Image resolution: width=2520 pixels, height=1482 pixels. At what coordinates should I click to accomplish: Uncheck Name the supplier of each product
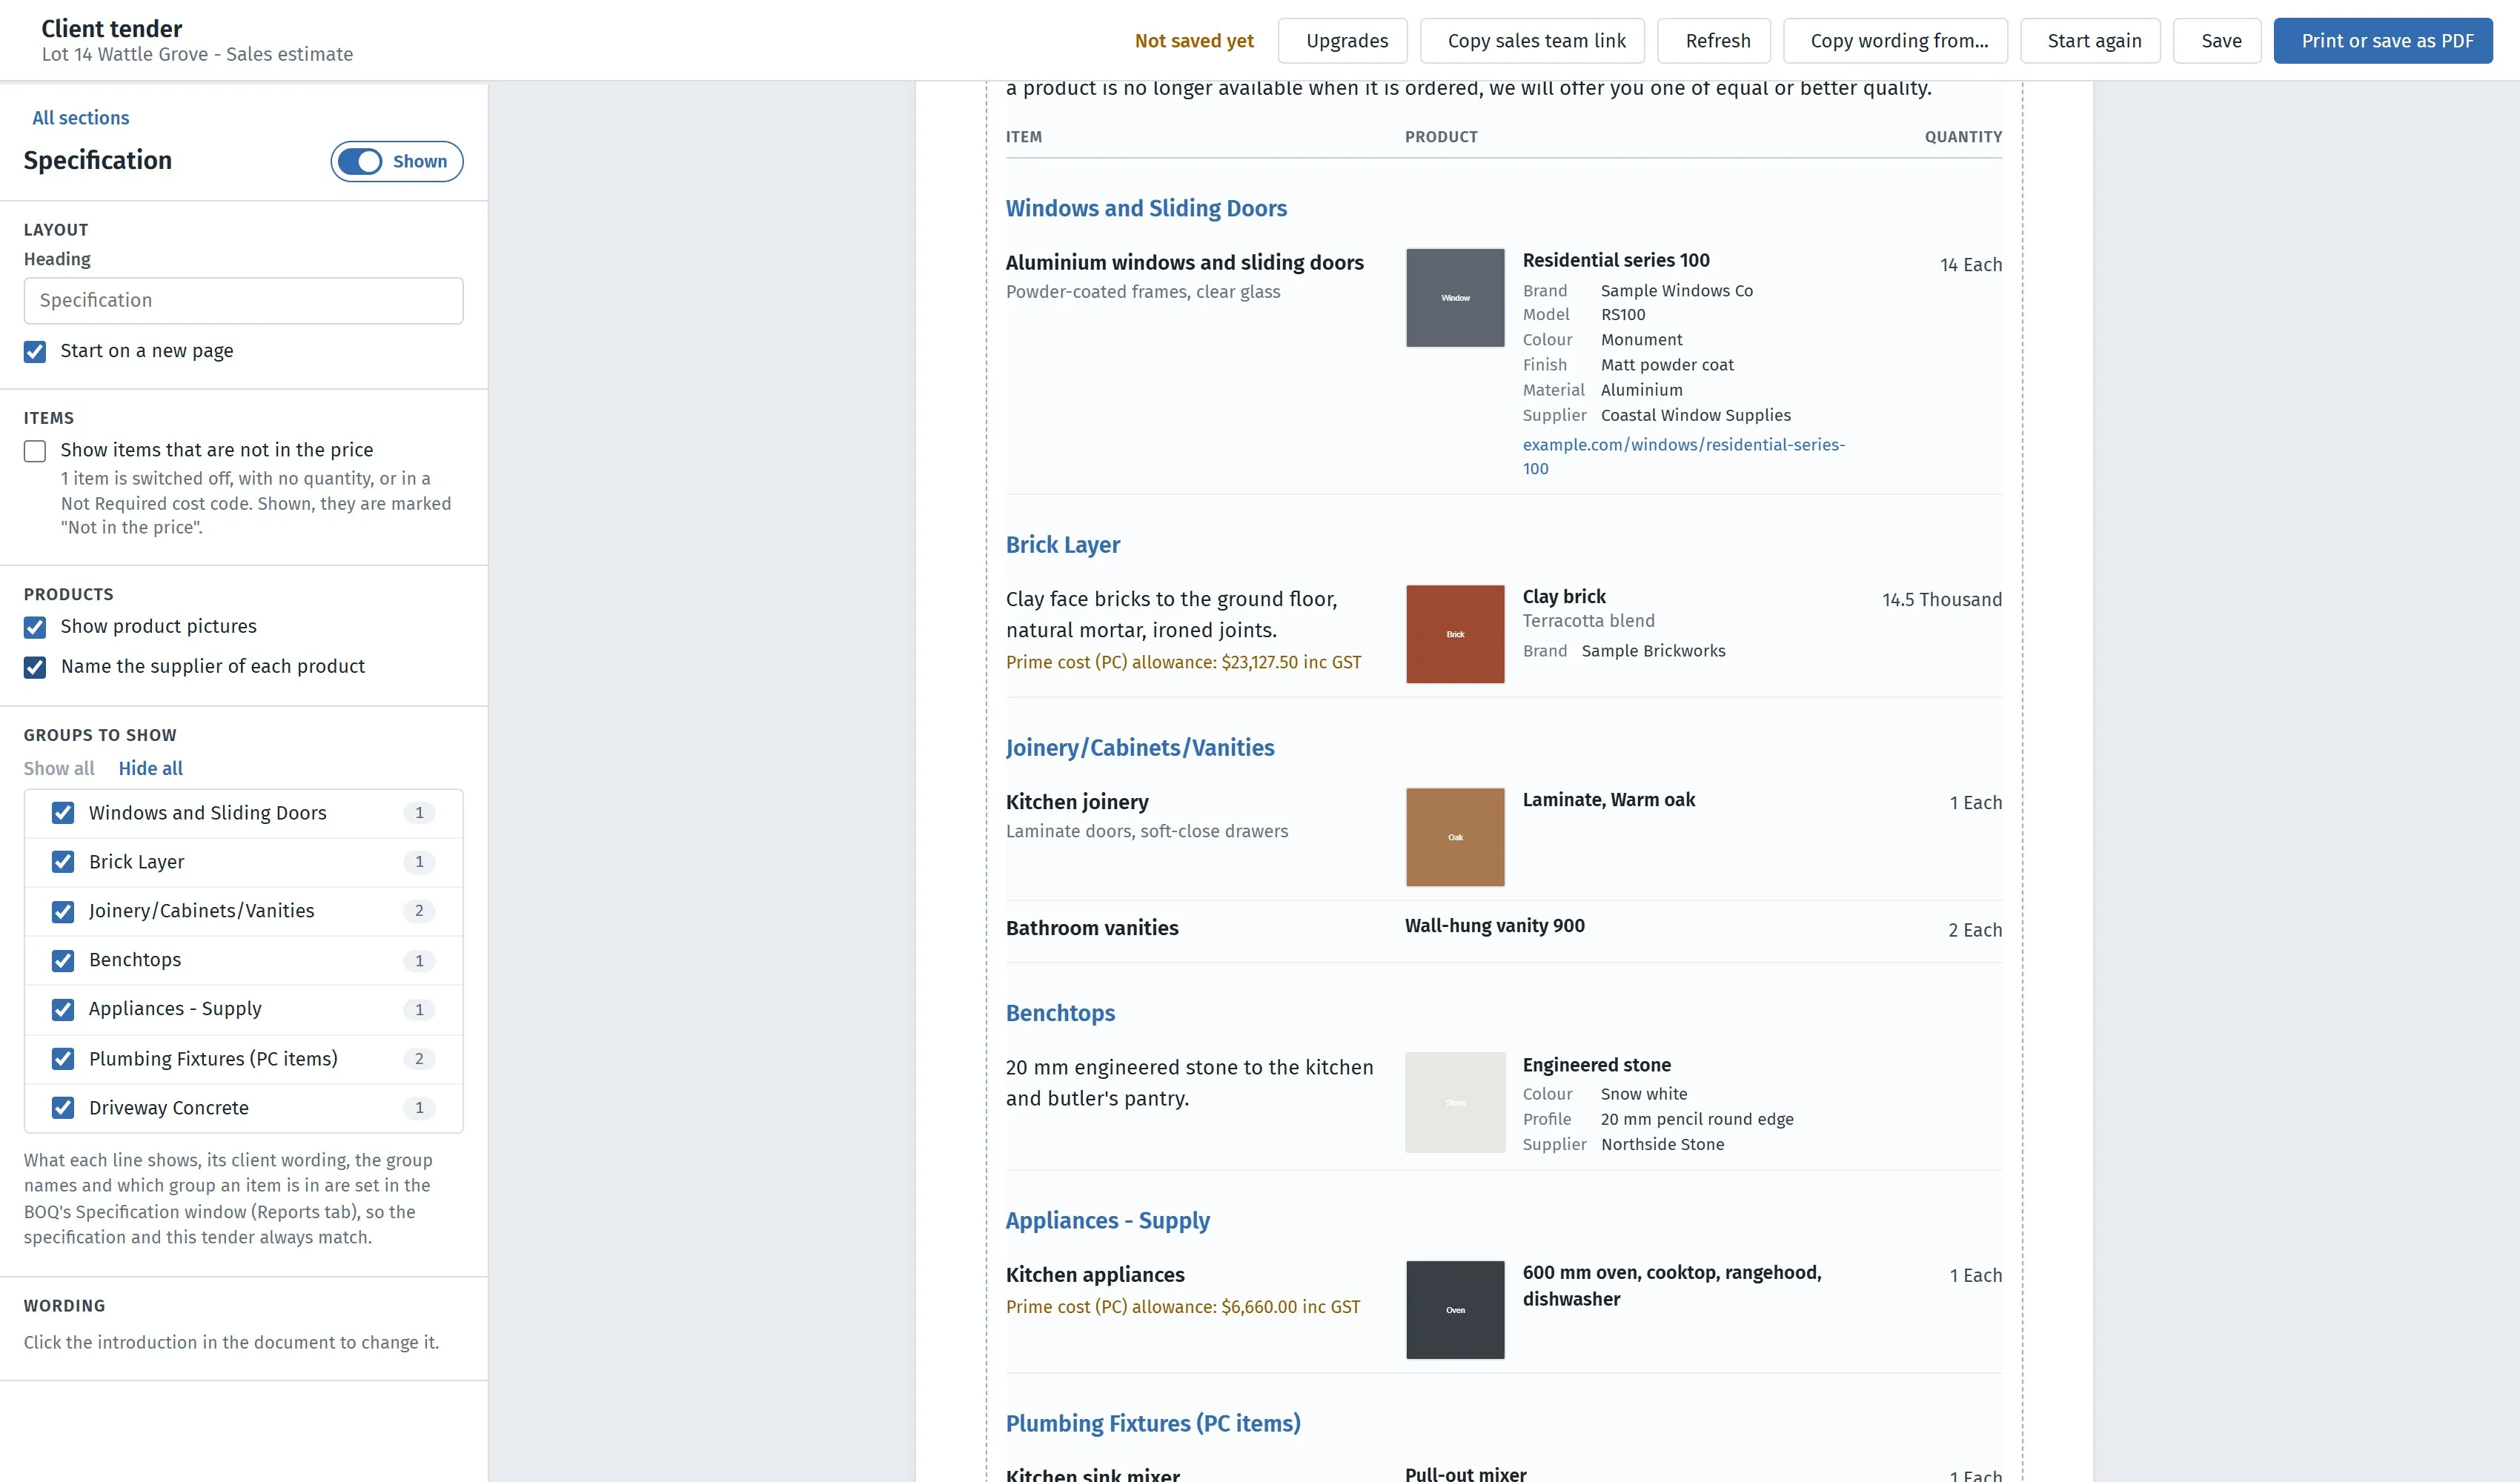coord(35,667)
